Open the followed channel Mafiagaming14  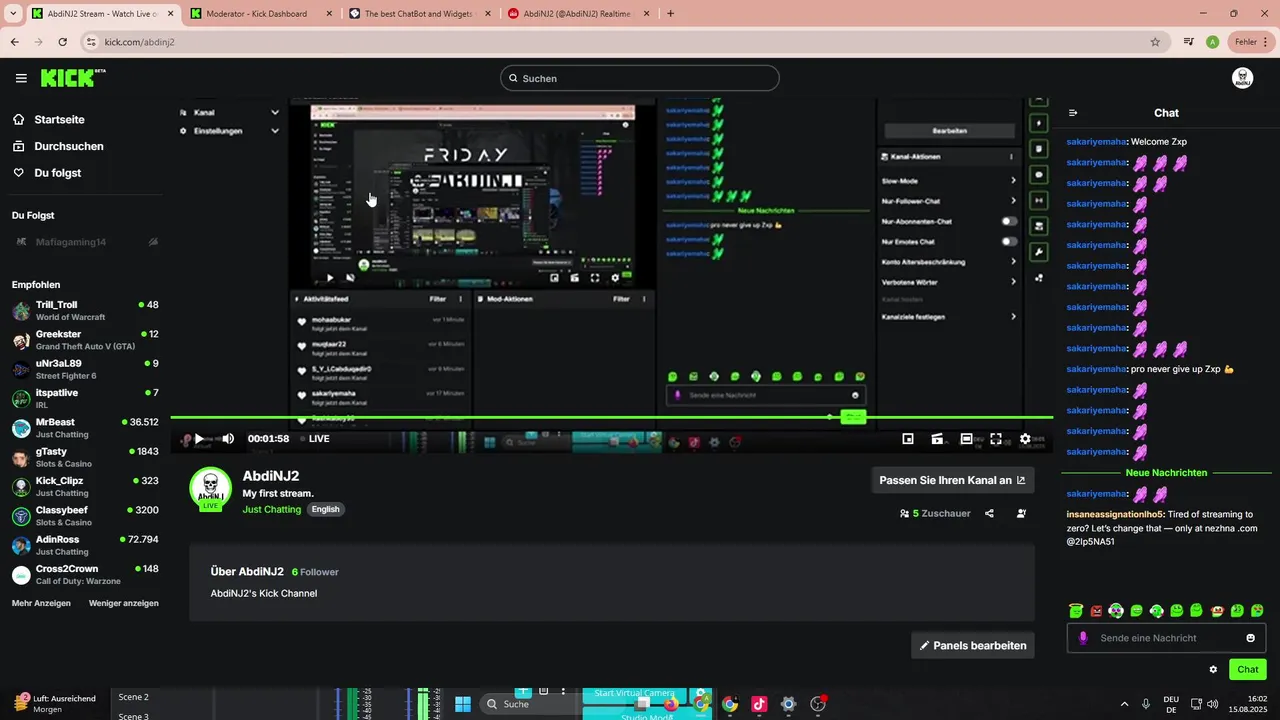click(85, 242)
